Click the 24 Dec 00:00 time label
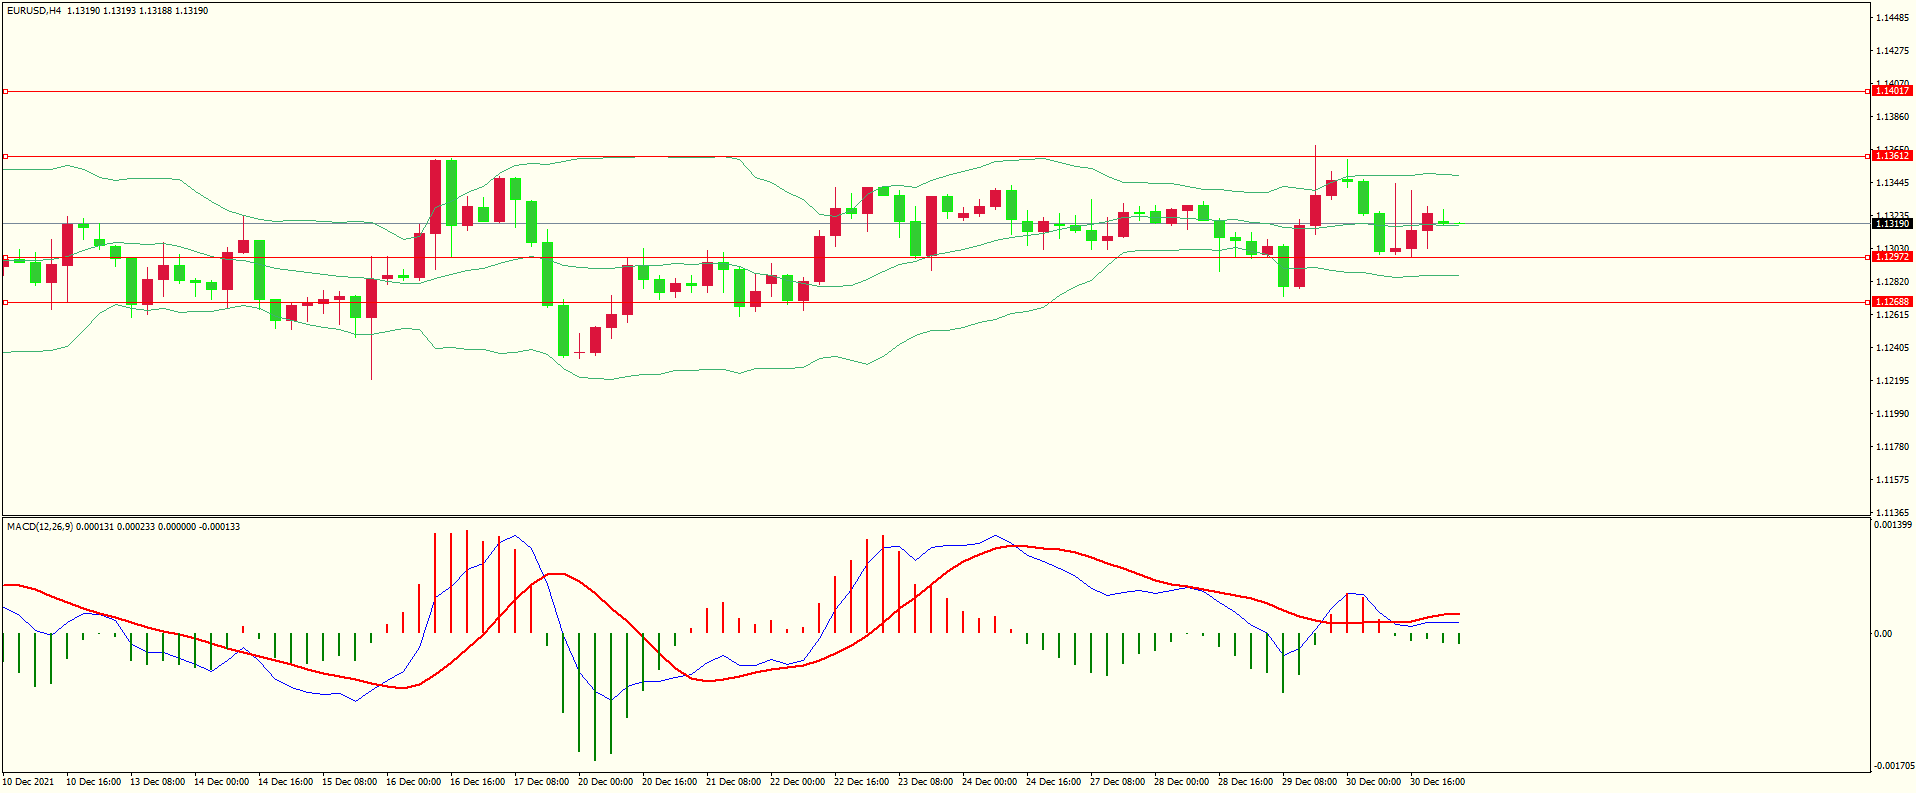This screenshot has height=793, width=1916. (x=989, y=782)
